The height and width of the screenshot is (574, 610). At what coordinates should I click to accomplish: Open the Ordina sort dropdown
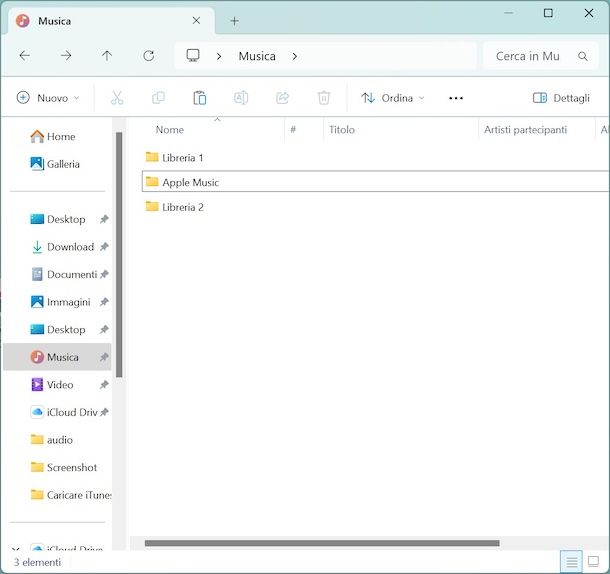coord(393,98)
